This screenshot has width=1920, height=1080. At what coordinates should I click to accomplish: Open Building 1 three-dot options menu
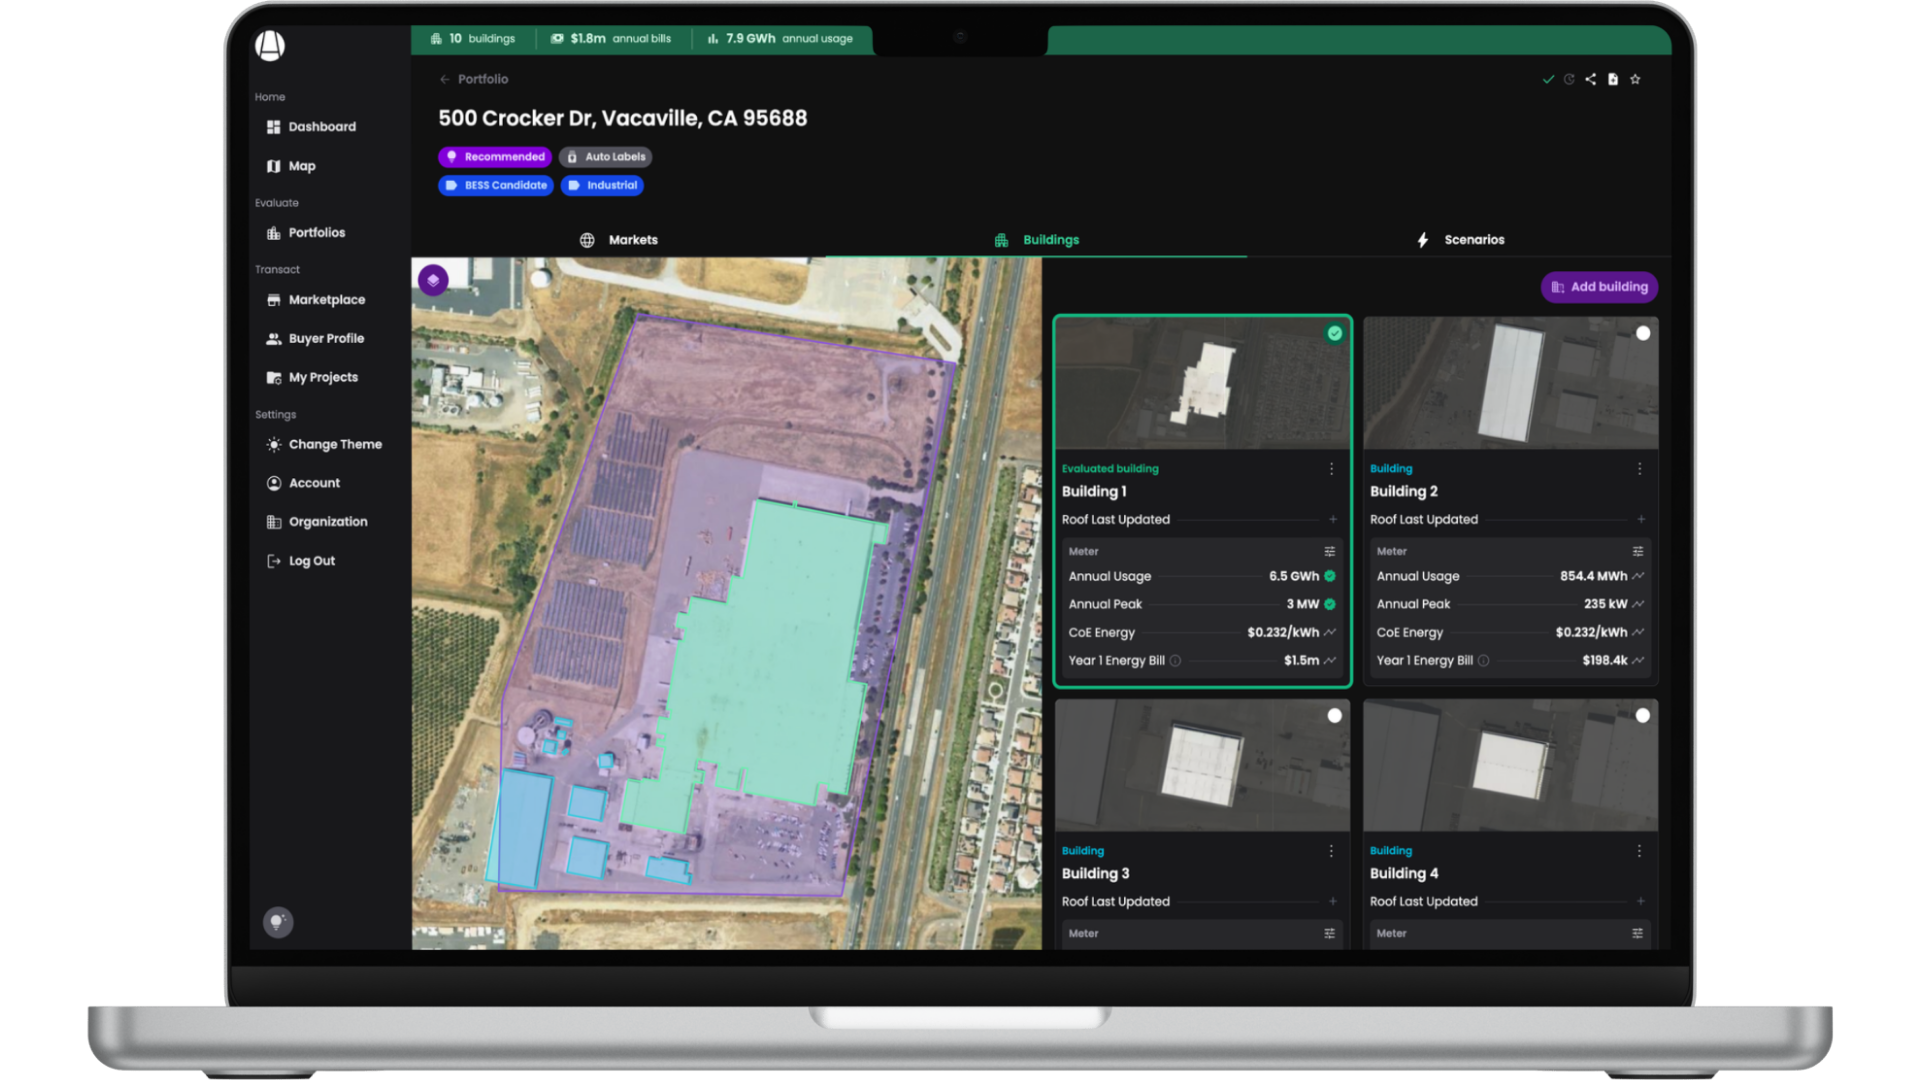(1331, 469)
